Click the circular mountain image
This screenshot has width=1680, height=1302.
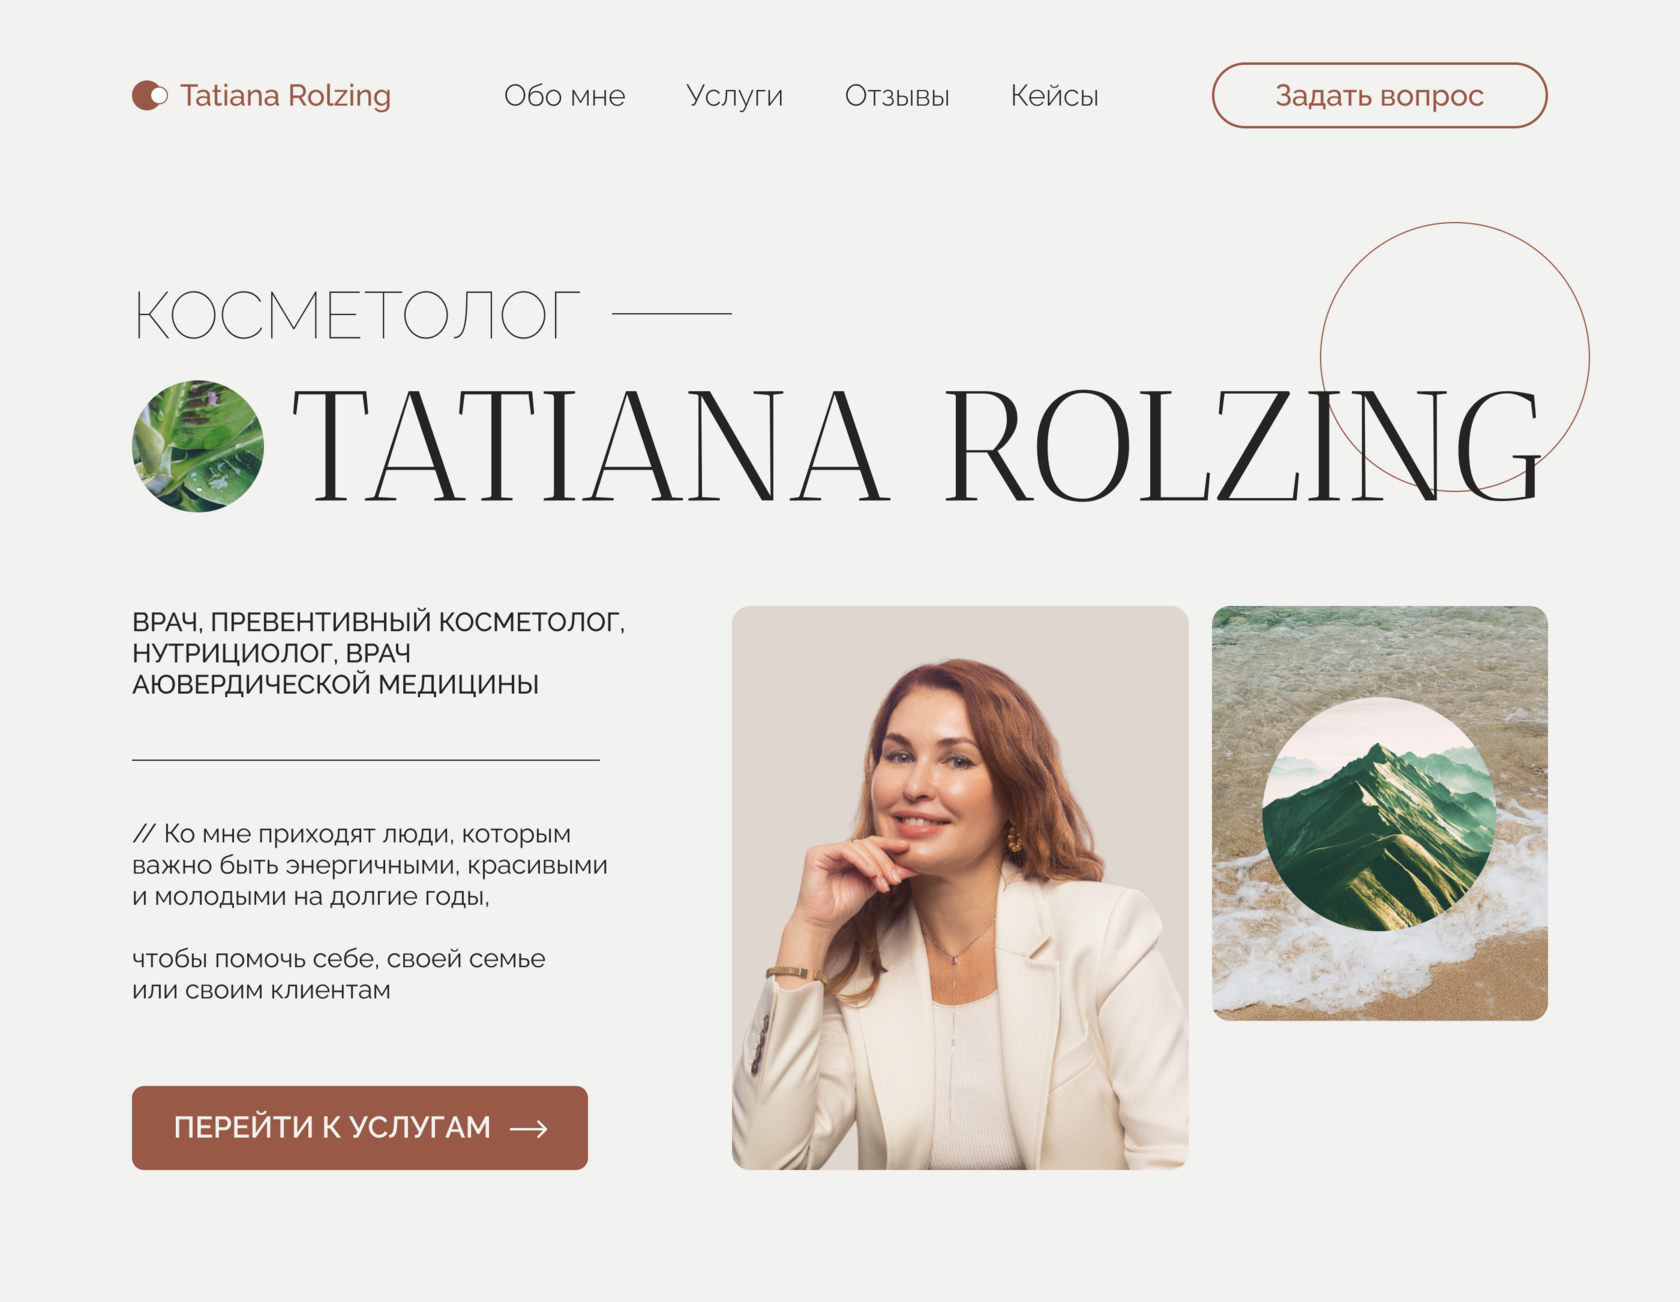(1379, 814)
